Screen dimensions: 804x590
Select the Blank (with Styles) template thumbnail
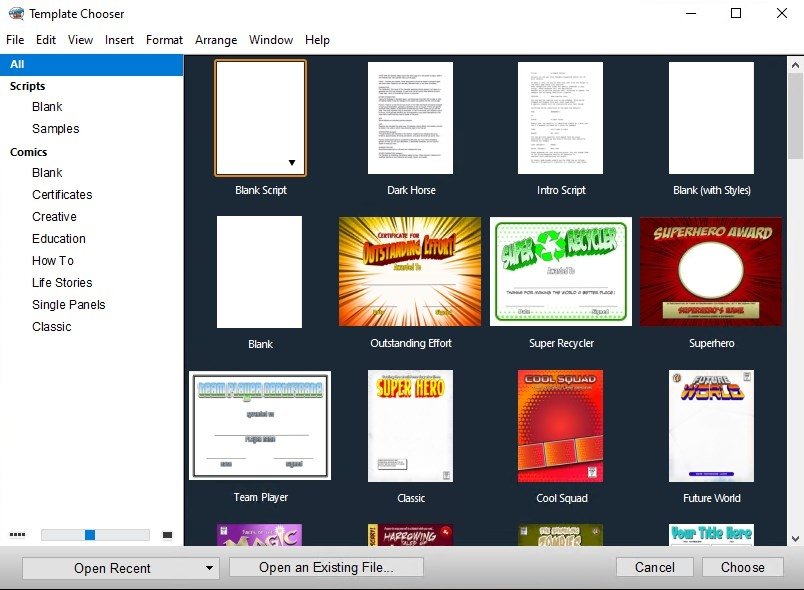tap(711, 118)
